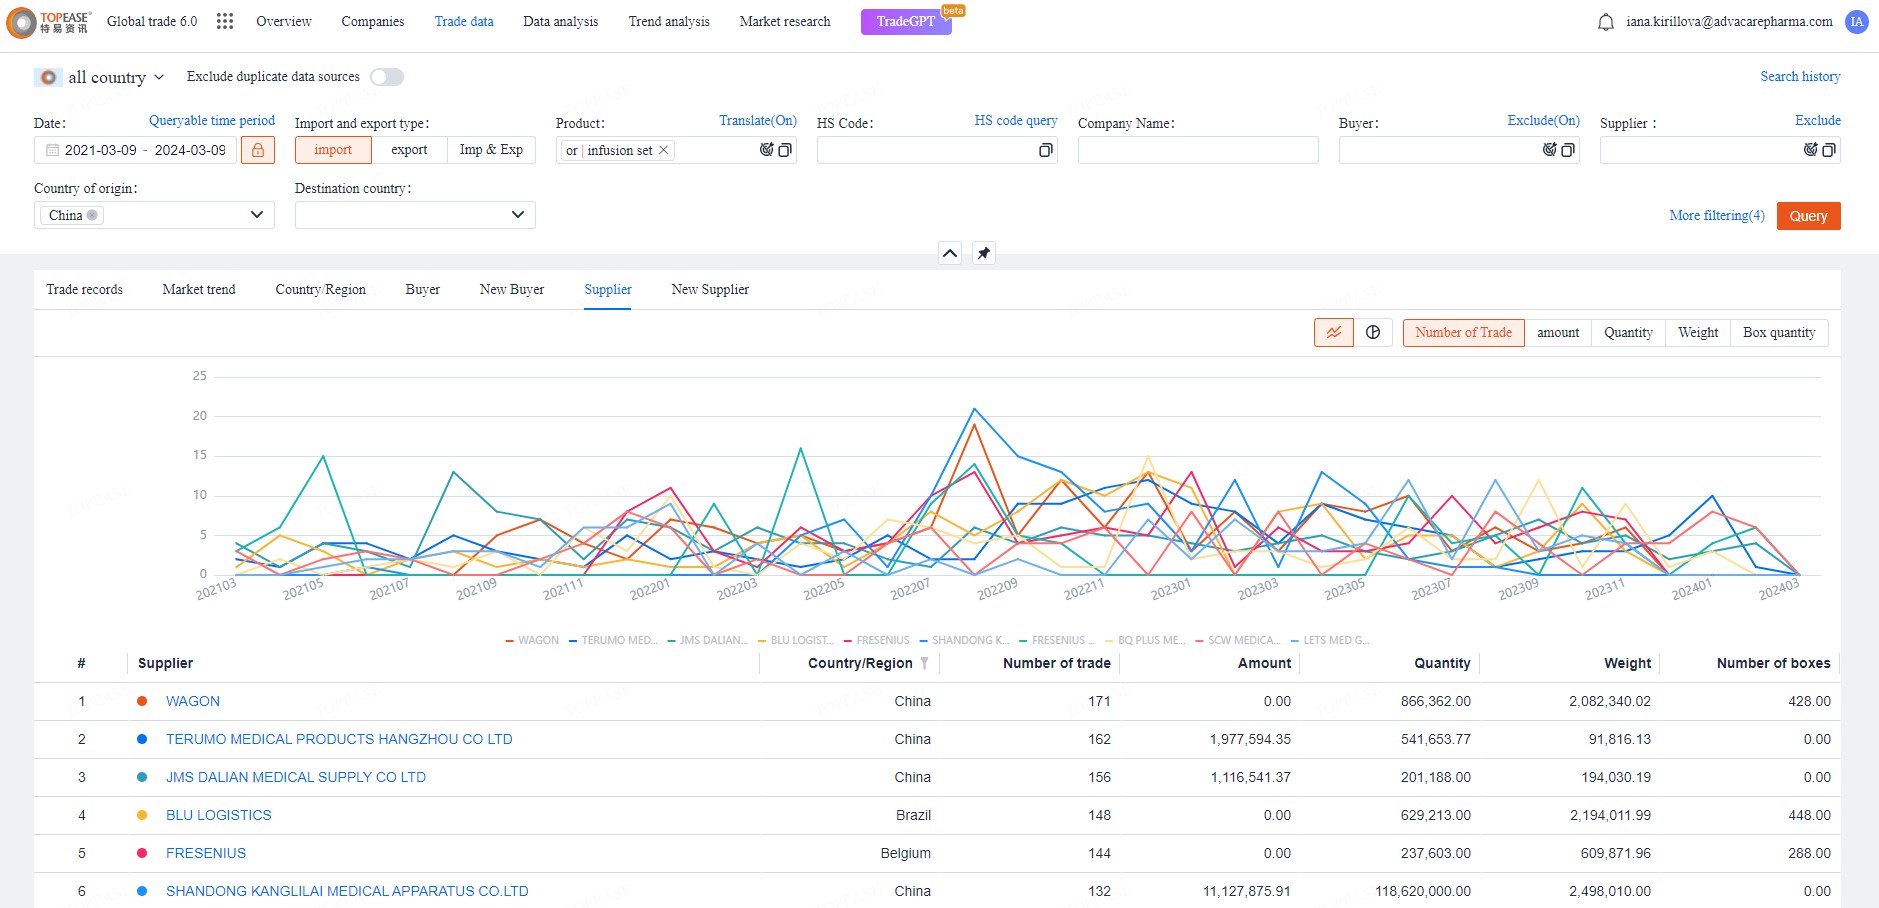Open Market research in top navigation
Screen dimensions: 1879x908
click(x=785, y=21)
